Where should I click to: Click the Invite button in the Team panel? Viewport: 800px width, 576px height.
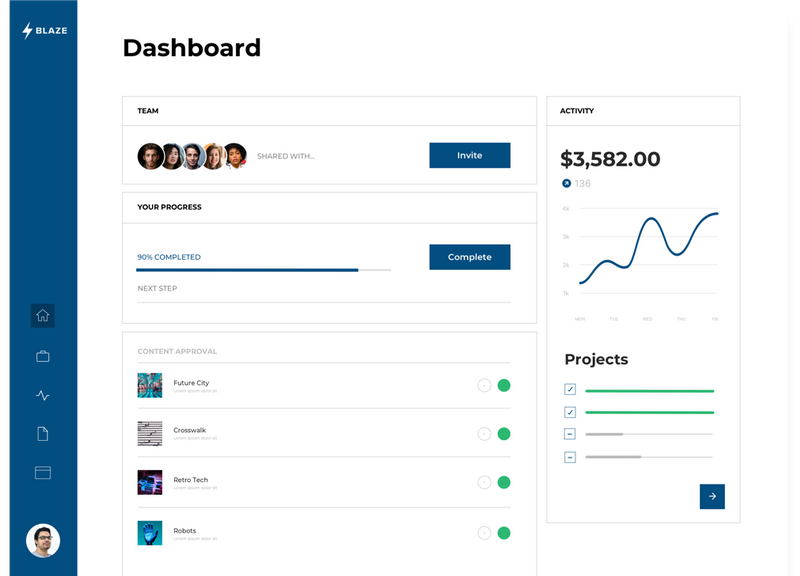coord(469,155)
